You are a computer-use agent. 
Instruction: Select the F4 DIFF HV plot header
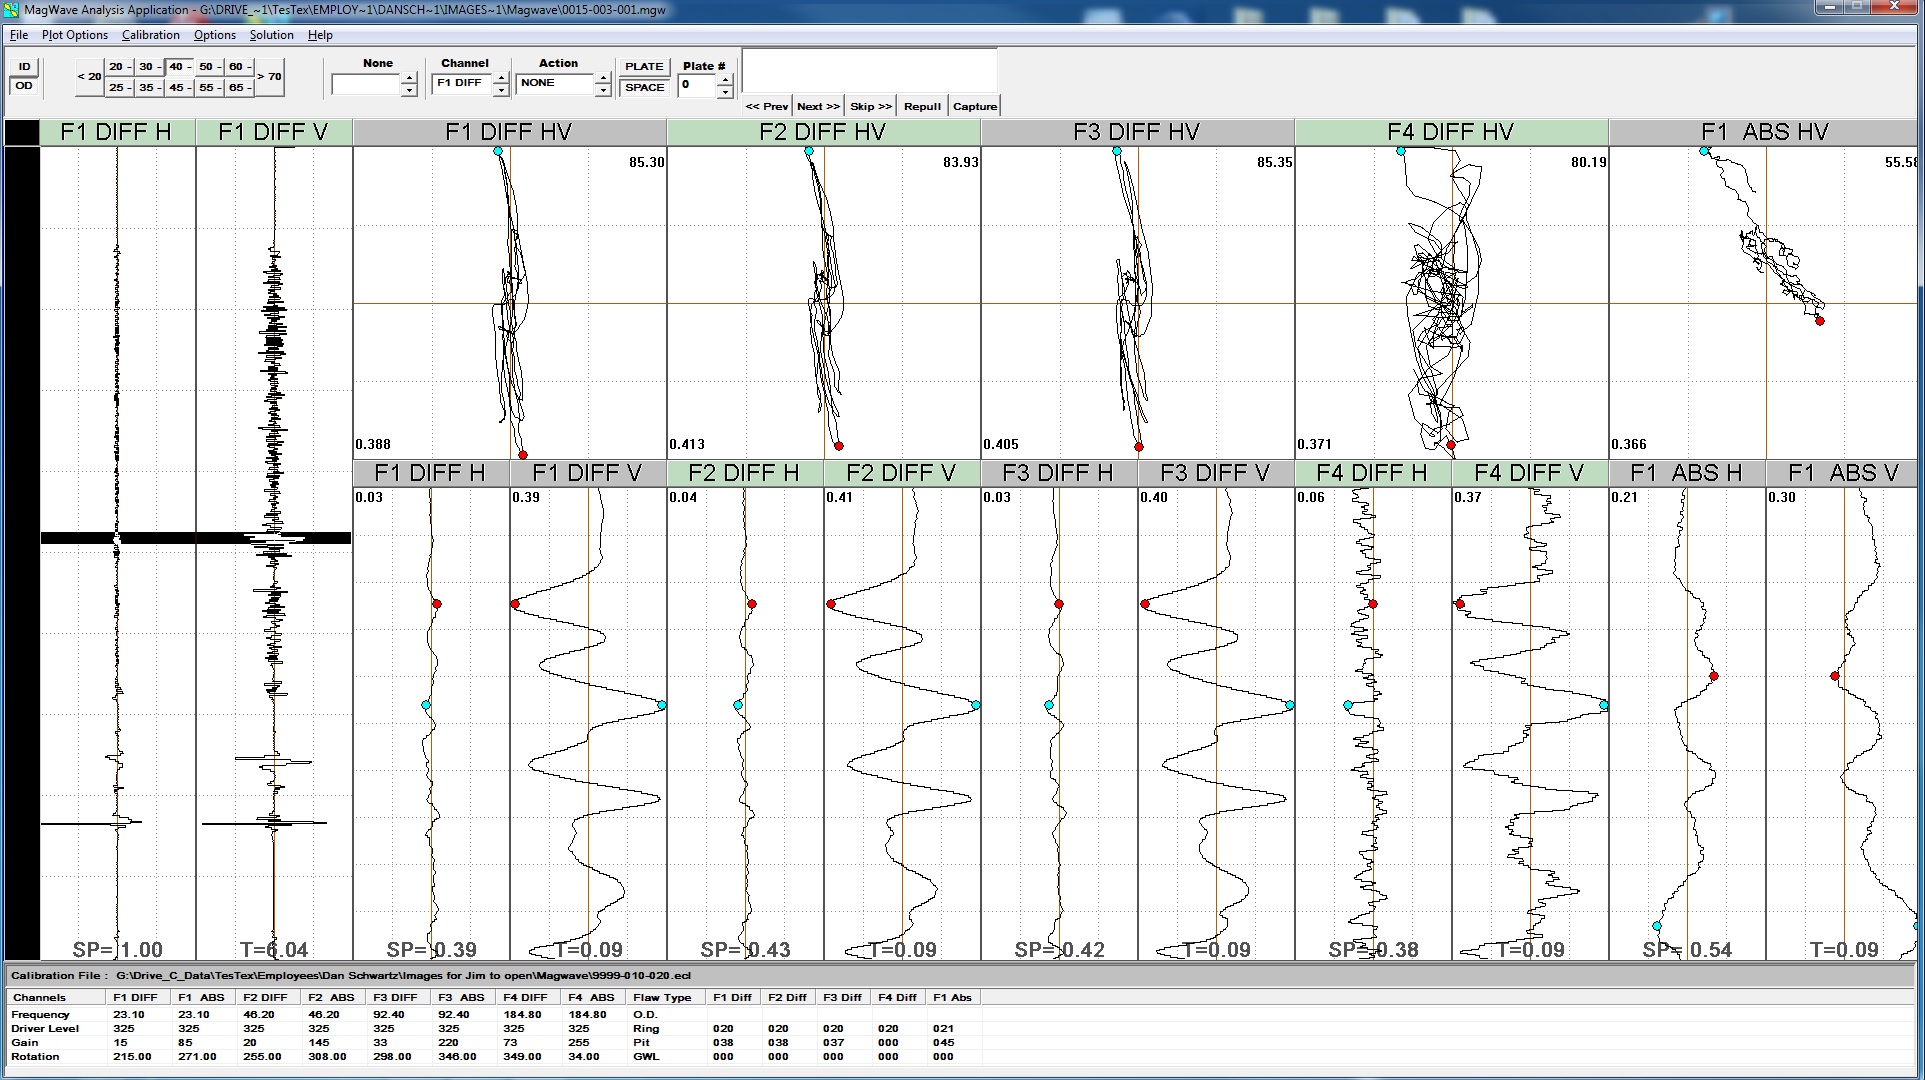pos(1452,132)
